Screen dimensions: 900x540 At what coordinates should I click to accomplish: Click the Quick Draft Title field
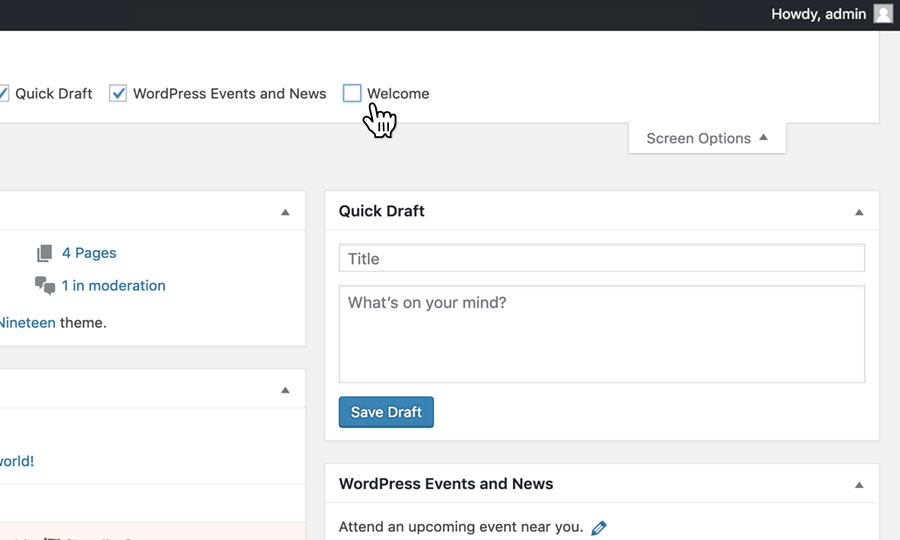[602, 258]
